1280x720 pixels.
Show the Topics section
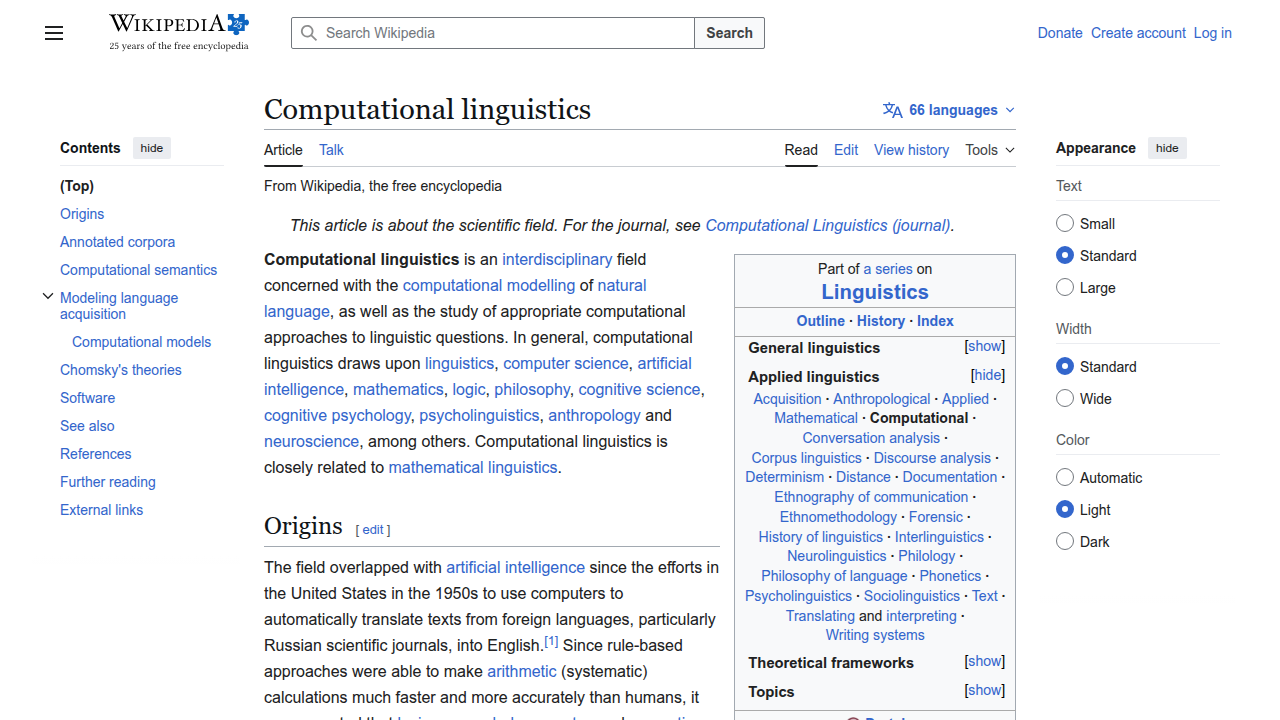coord(985,690)
